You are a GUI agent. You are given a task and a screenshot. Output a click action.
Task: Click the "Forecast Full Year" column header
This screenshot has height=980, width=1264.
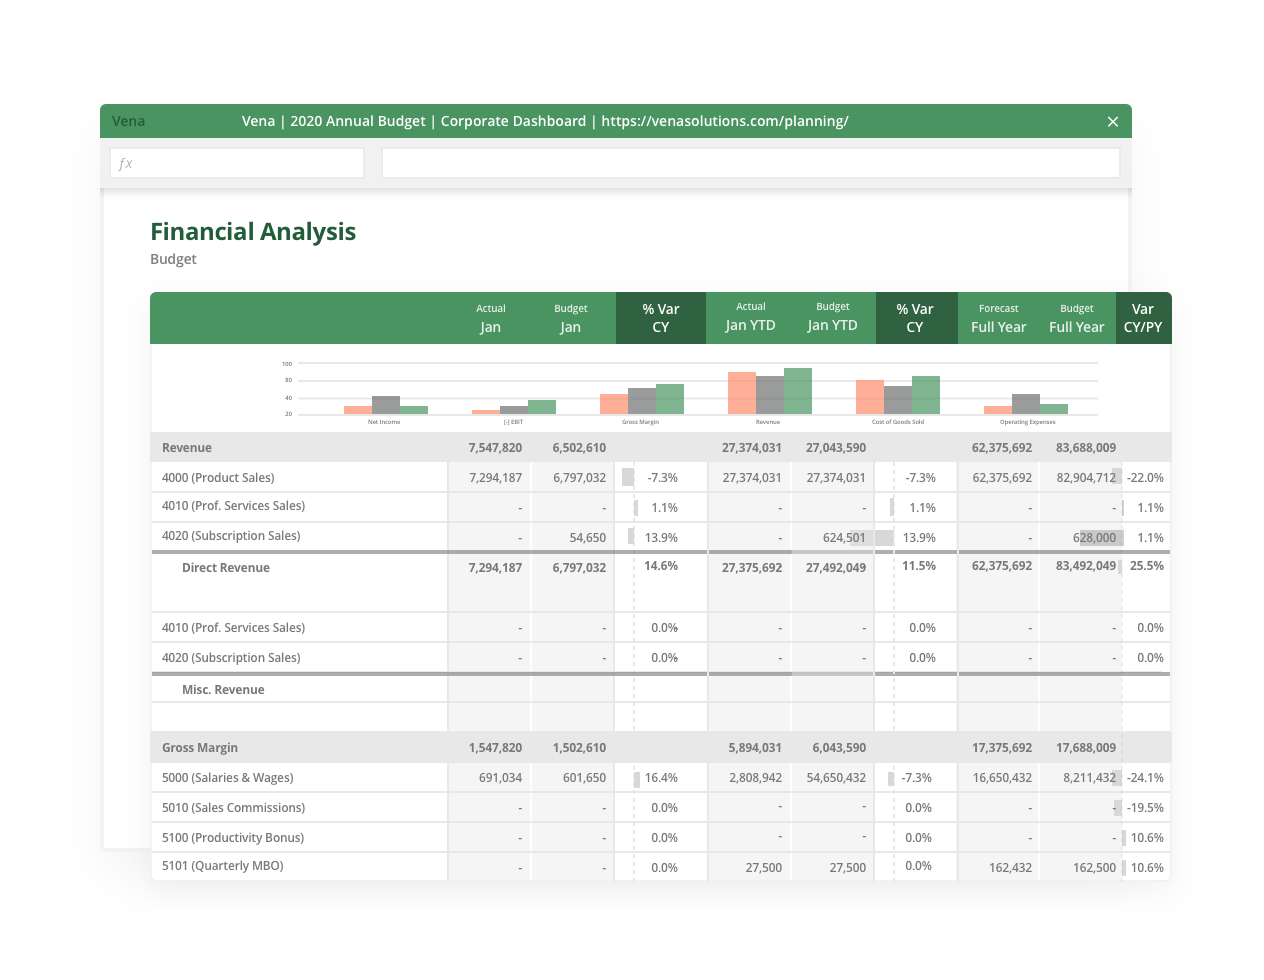[x=998, y=317]
